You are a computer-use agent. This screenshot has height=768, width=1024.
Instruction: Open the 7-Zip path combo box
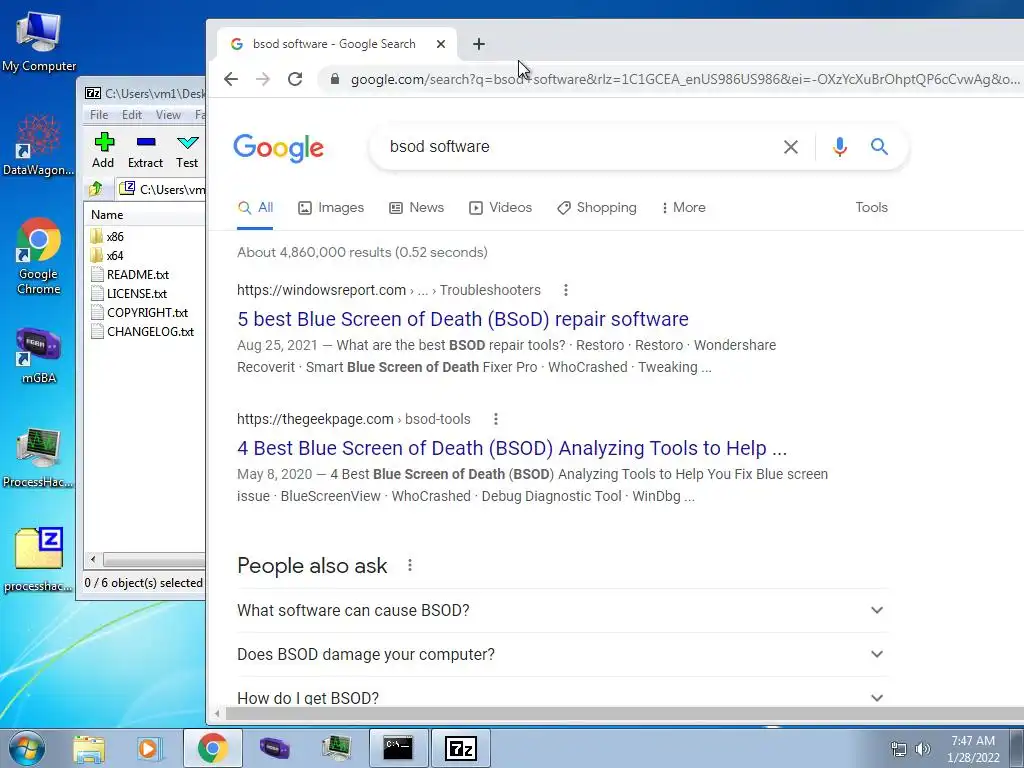click(x=162, y=189)
